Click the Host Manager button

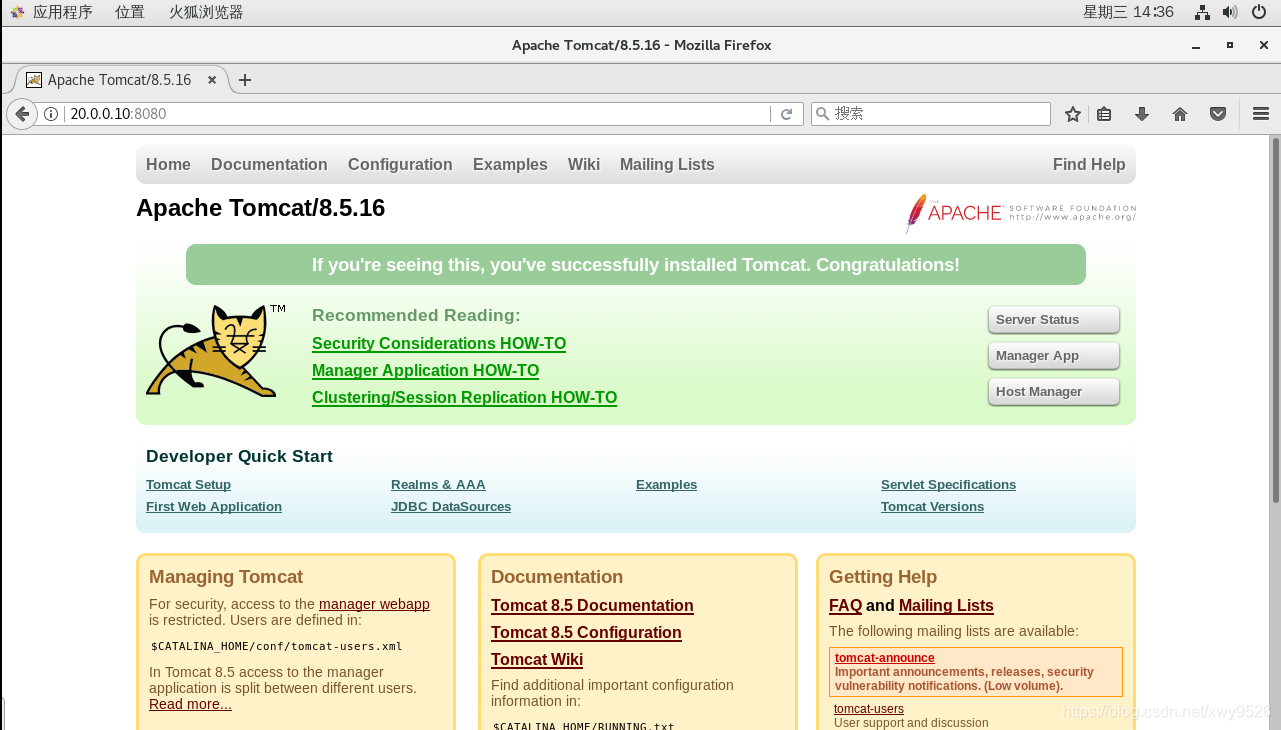1053,392
